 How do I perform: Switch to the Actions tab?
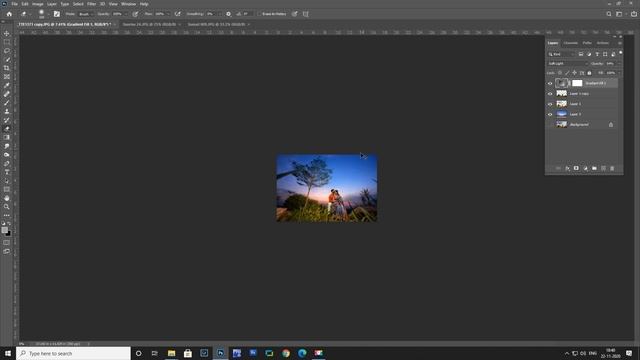point(602,43)
